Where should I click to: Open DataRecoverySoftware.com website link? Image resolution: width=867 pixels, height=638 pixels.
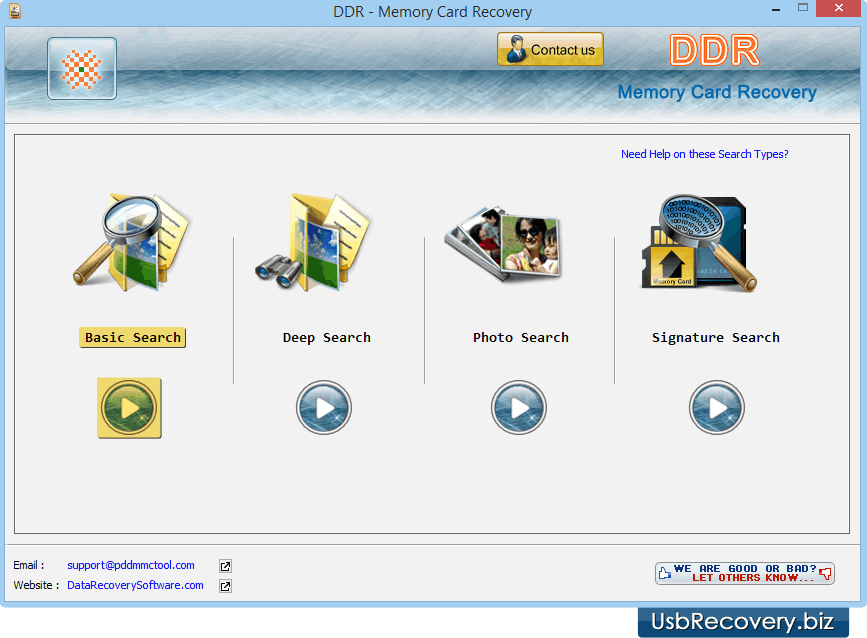click(x=135, y=585)
